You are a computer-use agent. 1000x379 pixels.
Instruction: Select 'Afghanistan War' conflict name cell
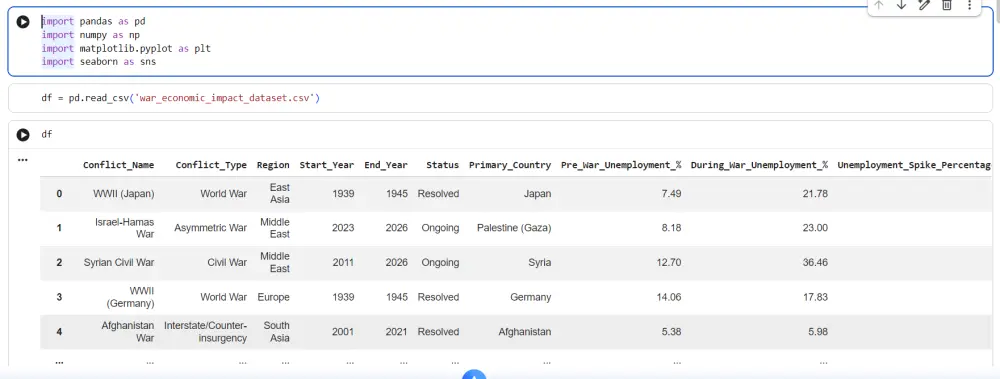point(128,332)
